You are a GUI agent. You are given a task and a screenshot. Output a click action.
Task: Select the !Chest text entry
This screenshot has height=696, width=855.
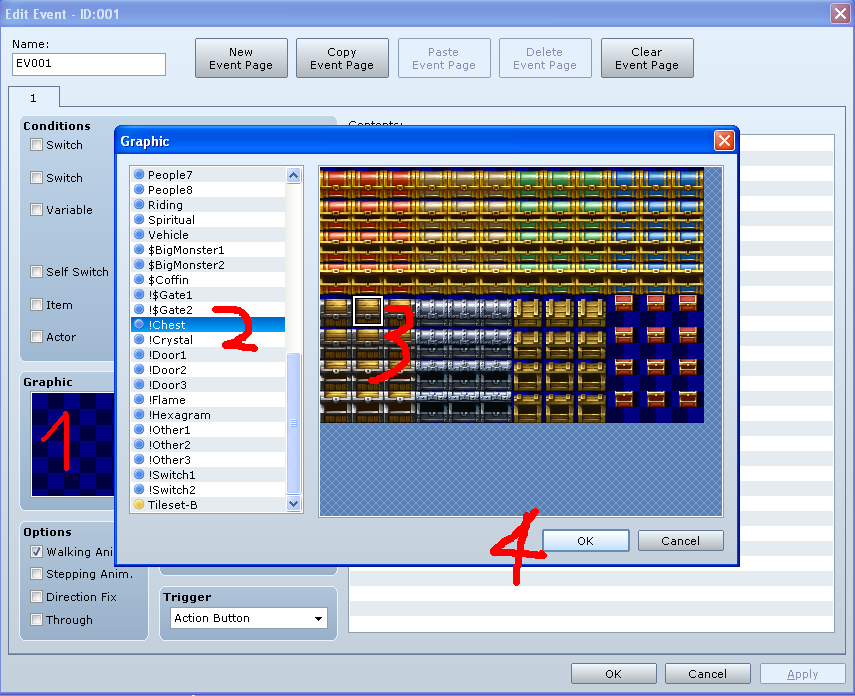(x=167, y=325)
